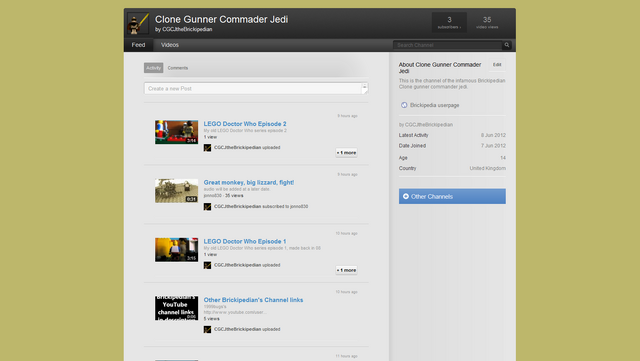Click the Edit button in About section
Screen dimensions: 640x361
coord(497,65)
